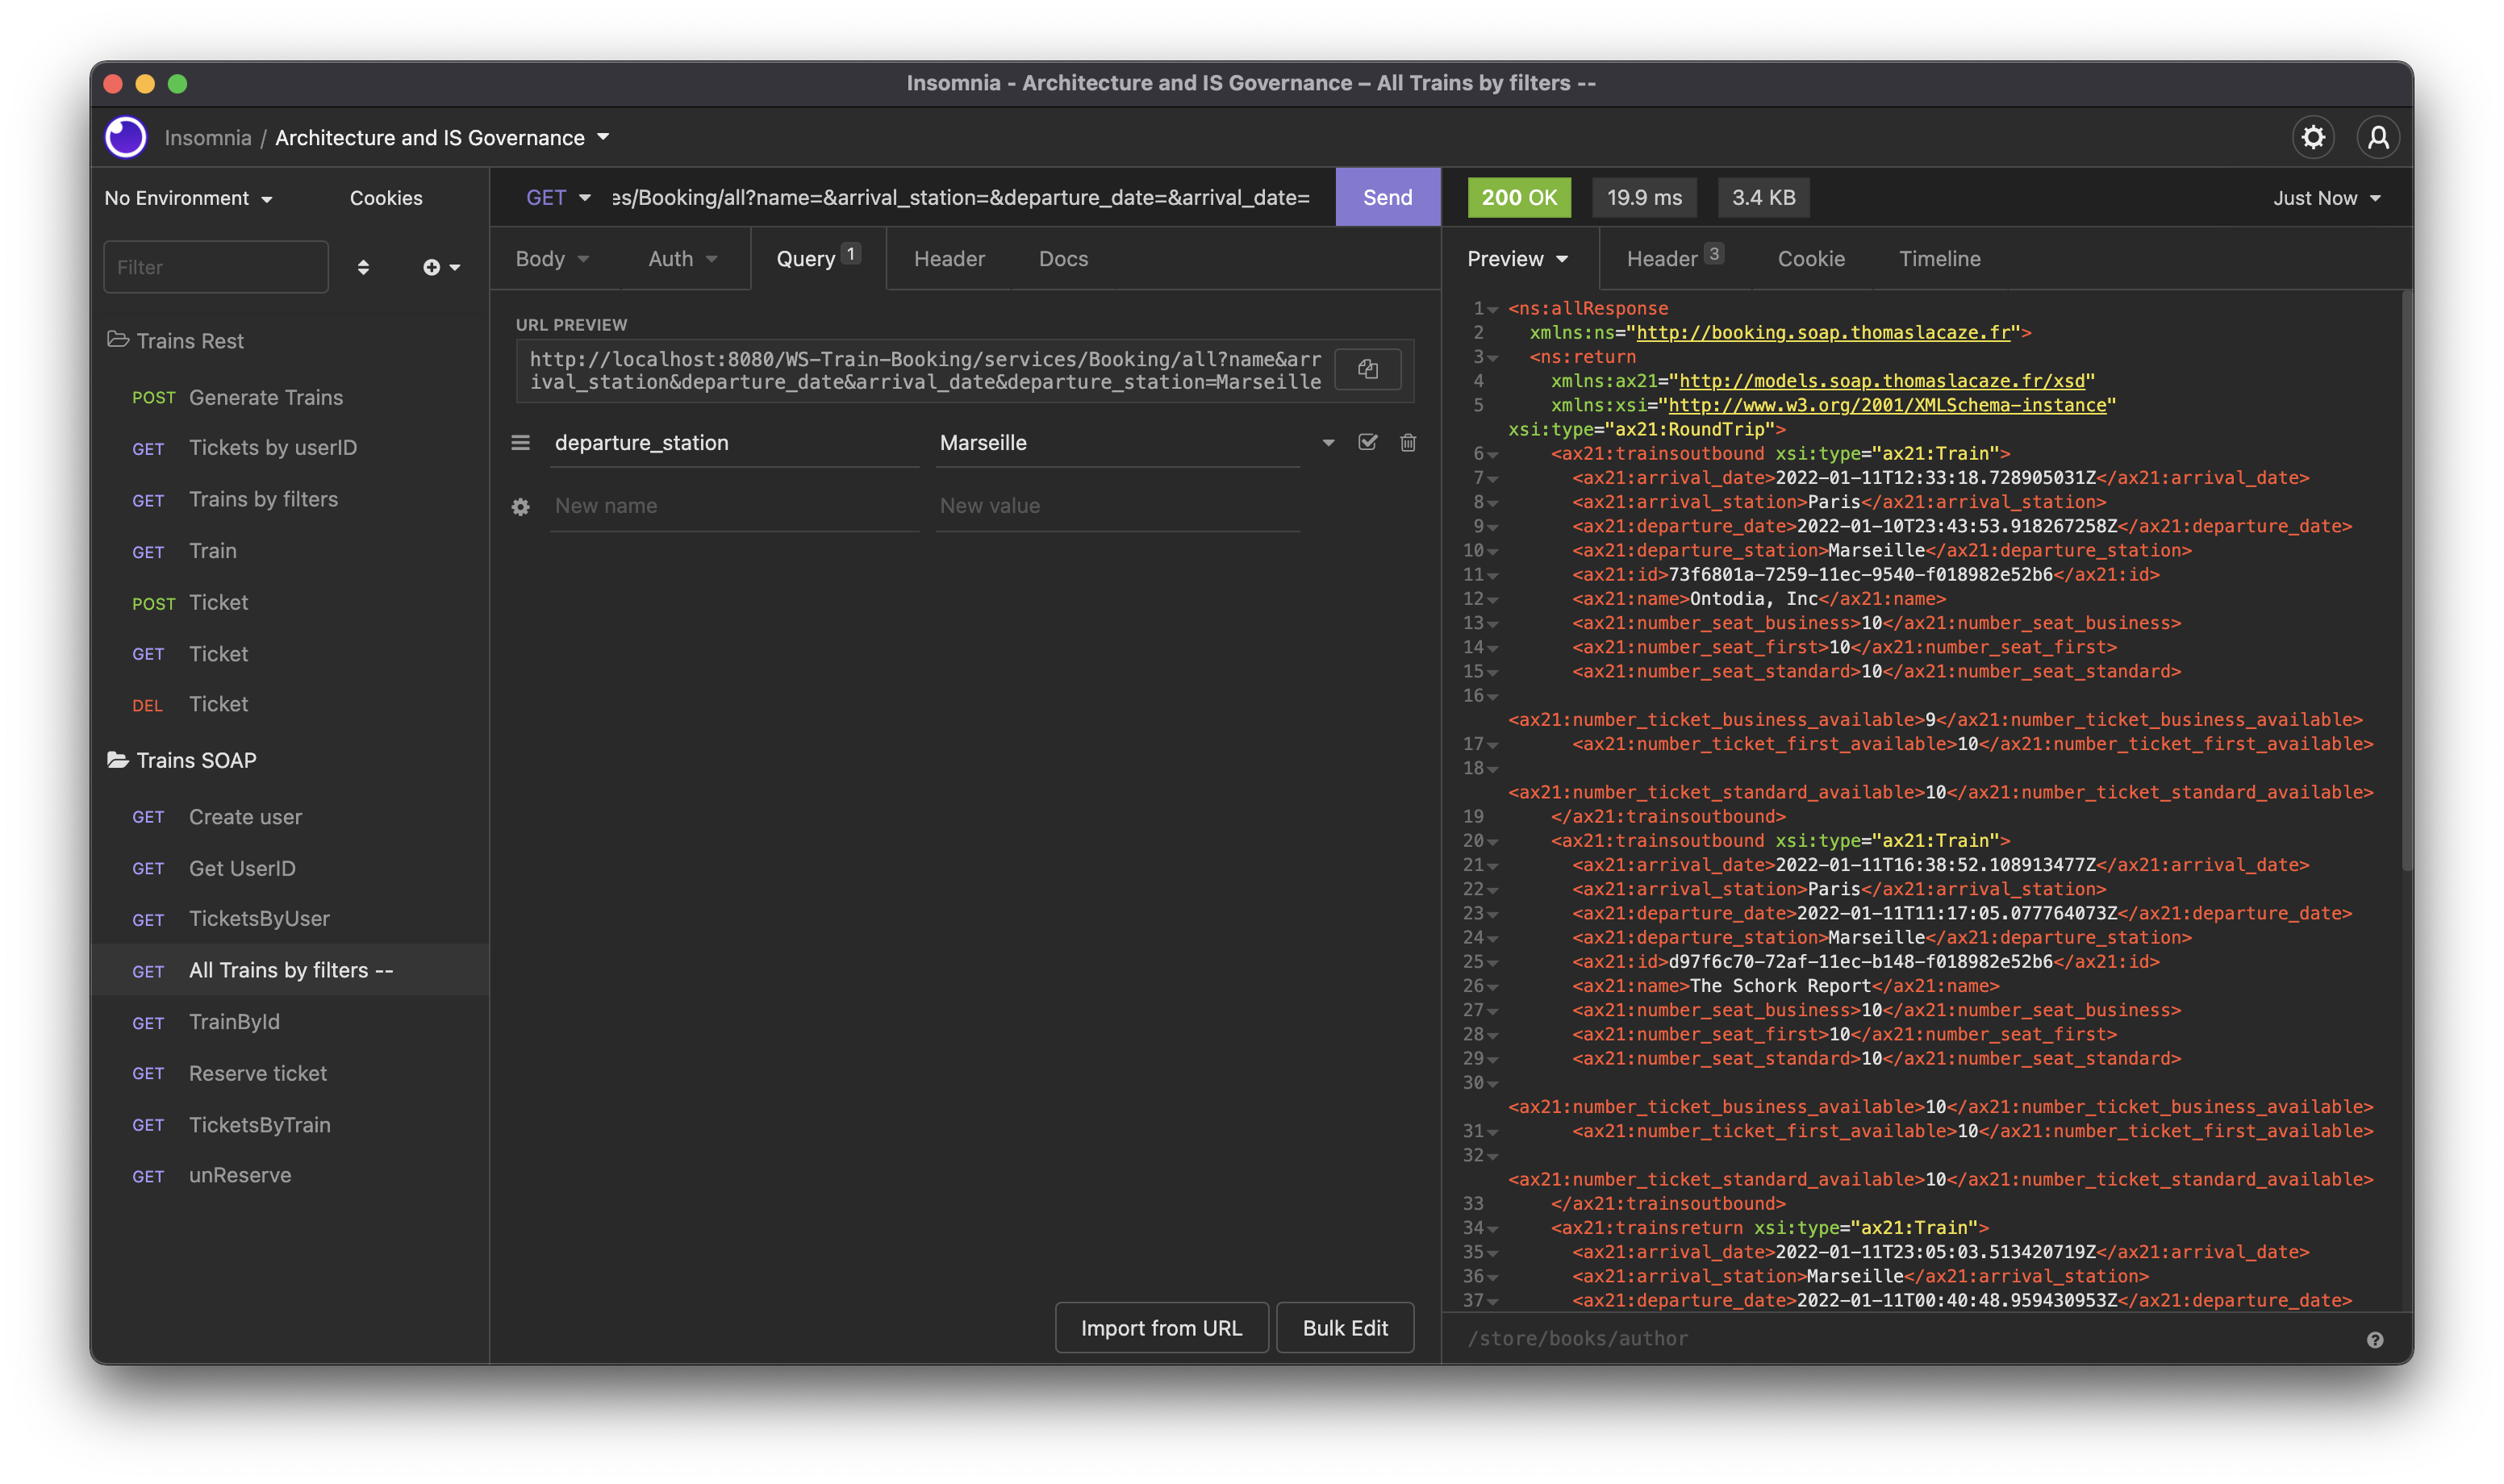Viewport: 2504px width, 1484px height.
Task: Send the request
Action: (x=1387, y=197)
